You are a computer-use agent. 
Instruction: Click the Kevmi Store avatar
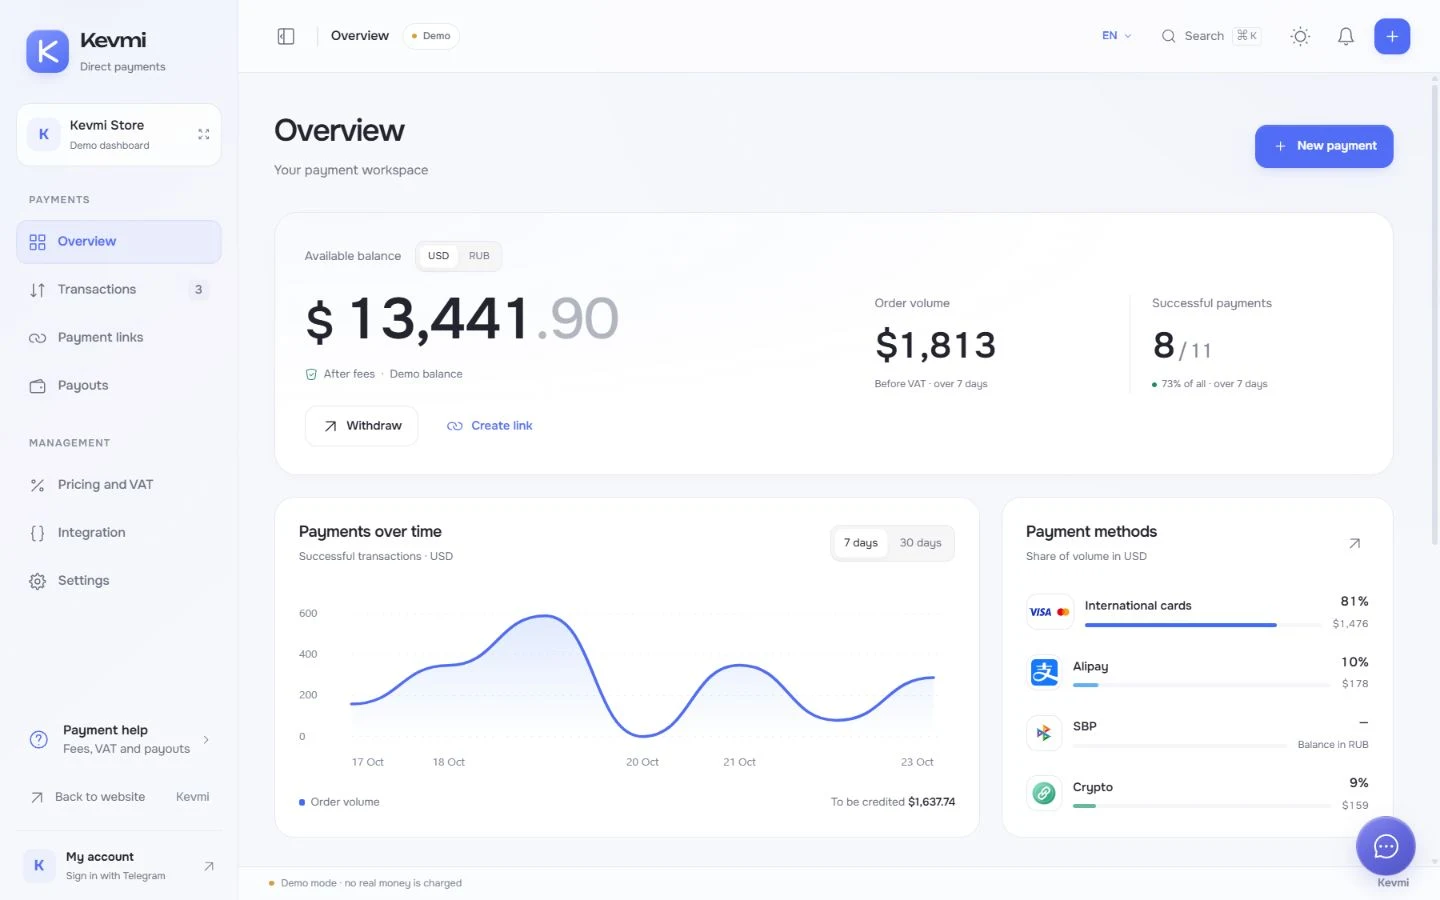[43, 134]
